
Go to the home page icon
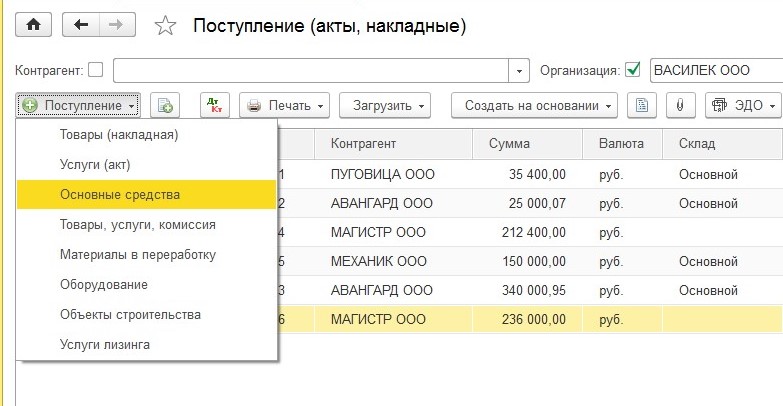pyautogui.click(x=33, y=24)
